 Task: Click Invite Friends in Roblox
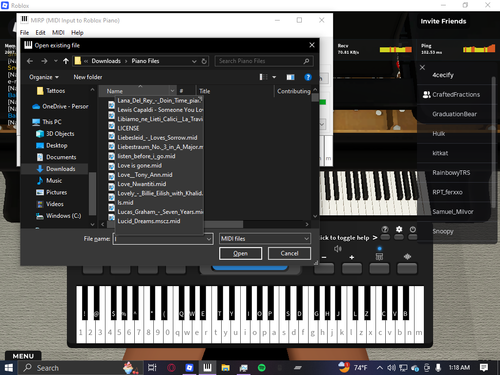(x=443, y=21)
